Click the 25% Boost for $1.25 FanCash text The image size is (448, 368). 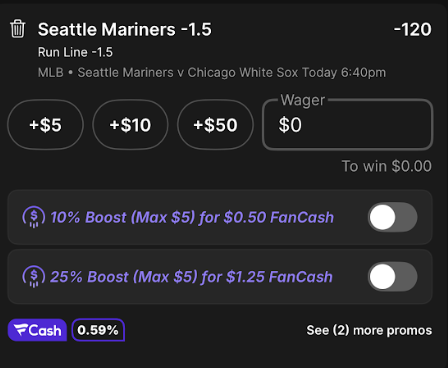tap(191, 277)
